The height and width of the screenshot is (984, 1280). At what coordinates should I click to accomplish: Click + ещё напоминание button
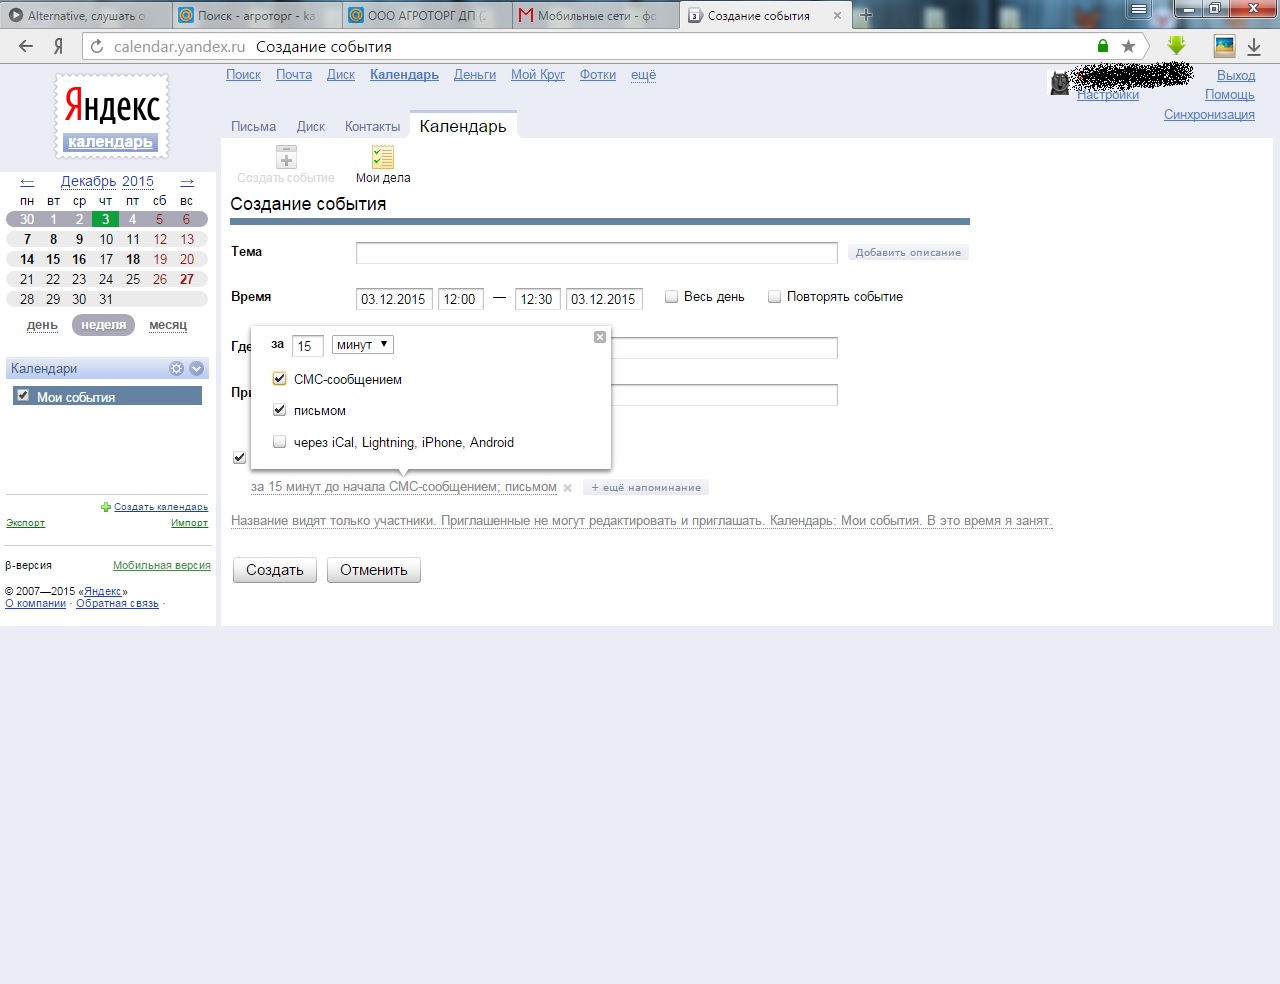point(646,488)
